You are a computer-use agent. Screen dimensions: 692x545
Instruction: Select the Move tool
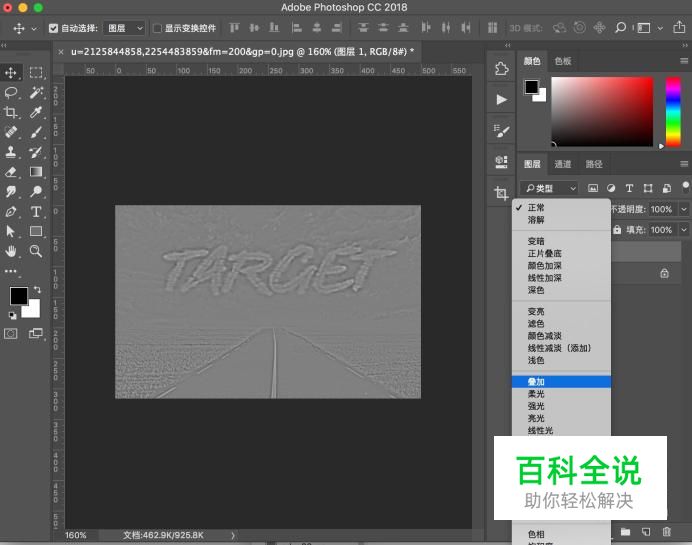pyautogui.click(x=11, y=72)
